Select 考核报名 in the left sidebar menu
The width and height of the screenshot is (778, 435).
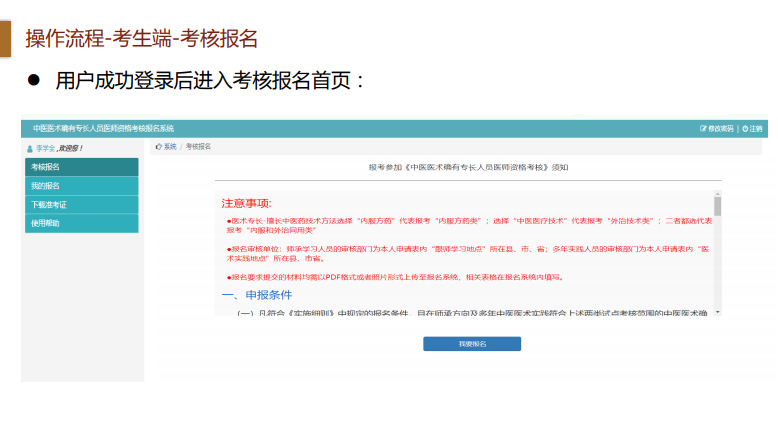81,167
